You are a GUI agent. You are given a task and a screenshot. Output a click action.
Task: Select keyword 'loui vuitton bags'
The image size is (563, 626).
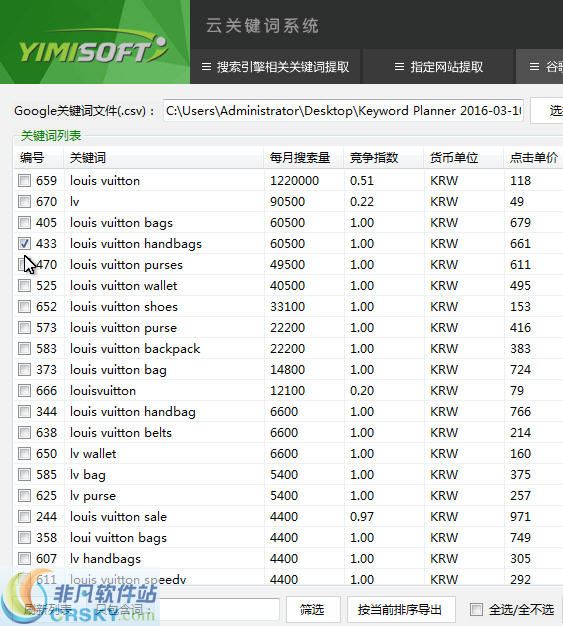tap(118, 537)
